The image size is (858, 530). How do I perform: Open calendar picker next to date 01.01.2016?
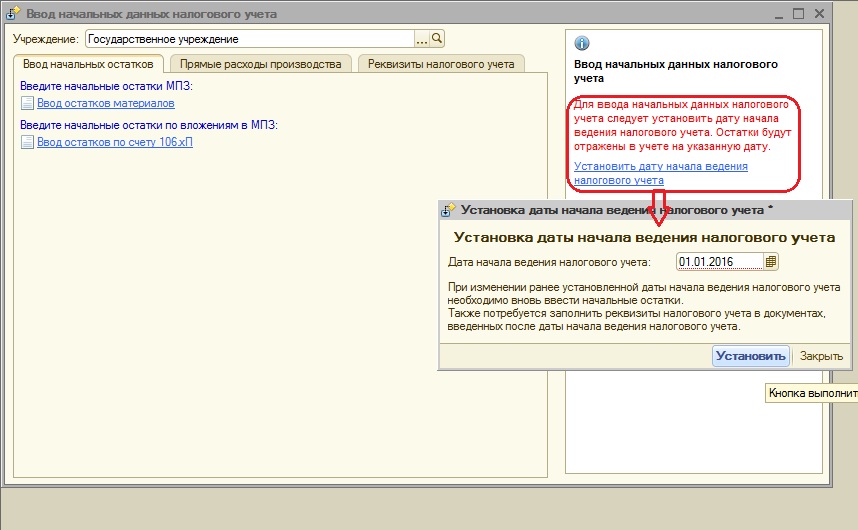pyautogui.click(x=770, y=262)
